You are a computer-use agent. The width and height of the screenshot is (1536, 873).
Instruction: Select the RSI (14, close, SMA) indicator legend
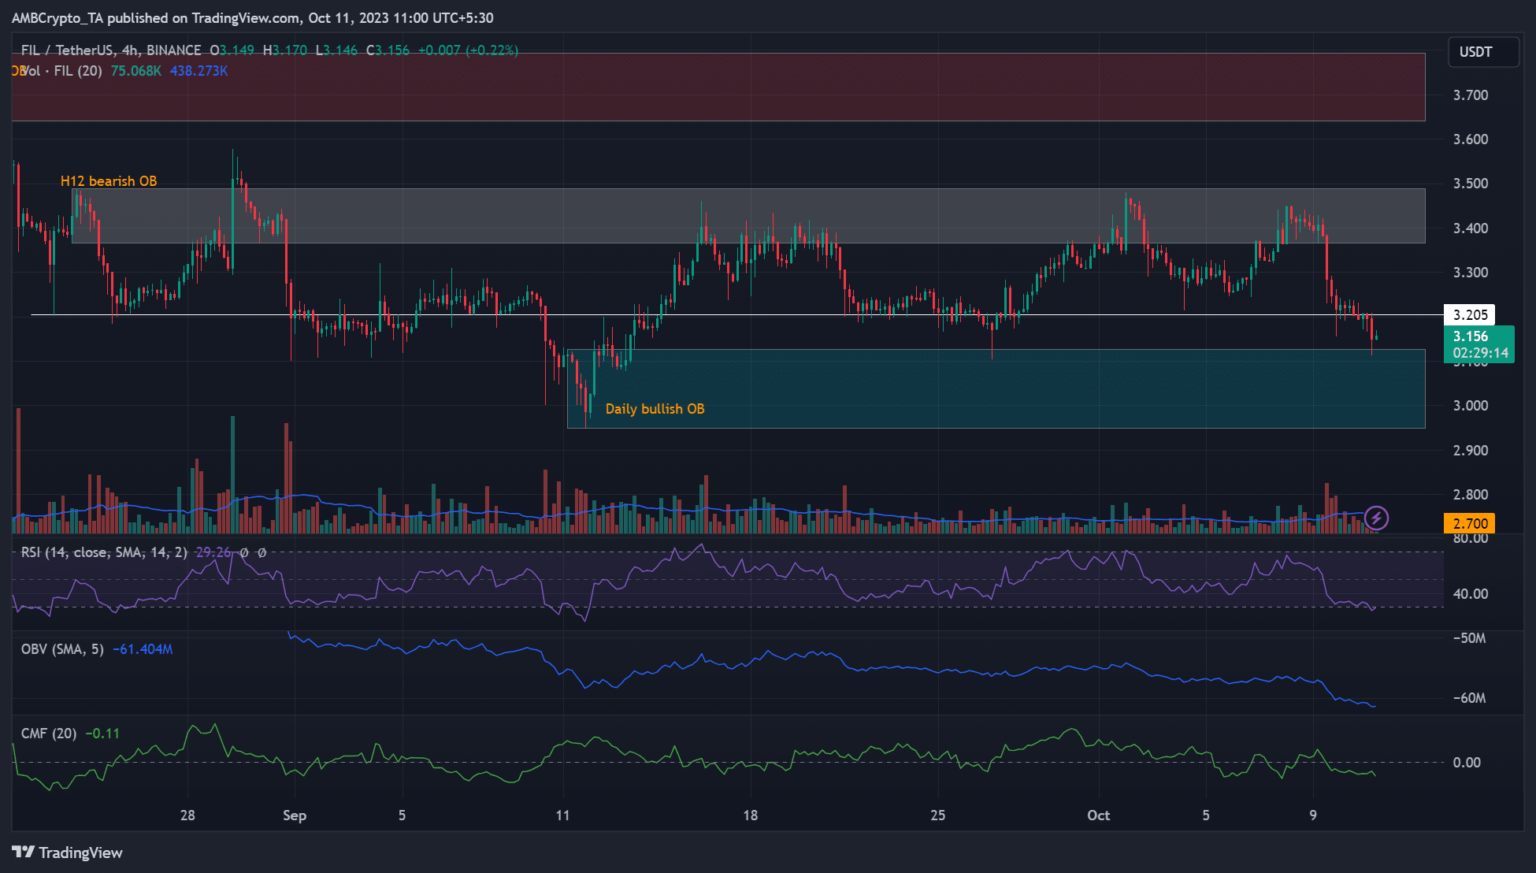tap(104, 552)
